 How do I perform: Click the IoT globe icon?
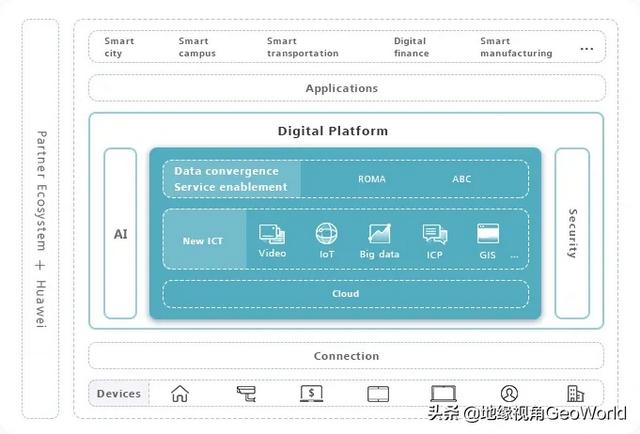(327, 234)
